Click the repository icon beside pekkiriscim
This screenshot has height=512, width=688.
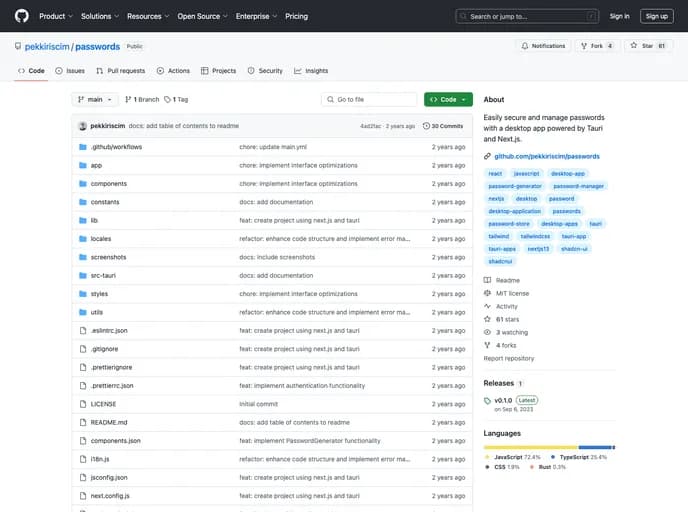click(x=18, y=46)
